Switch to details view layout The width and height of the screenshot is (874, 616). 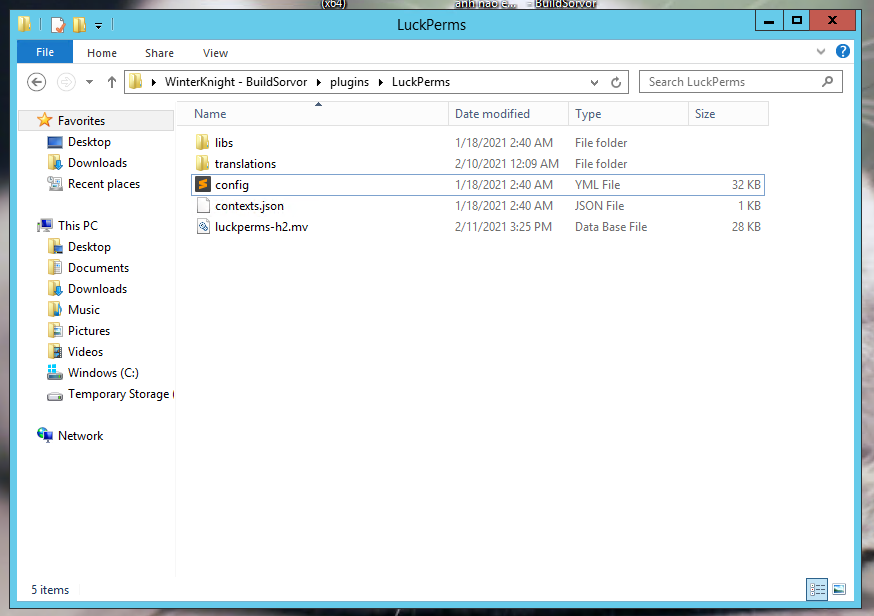tap(817, 589)
